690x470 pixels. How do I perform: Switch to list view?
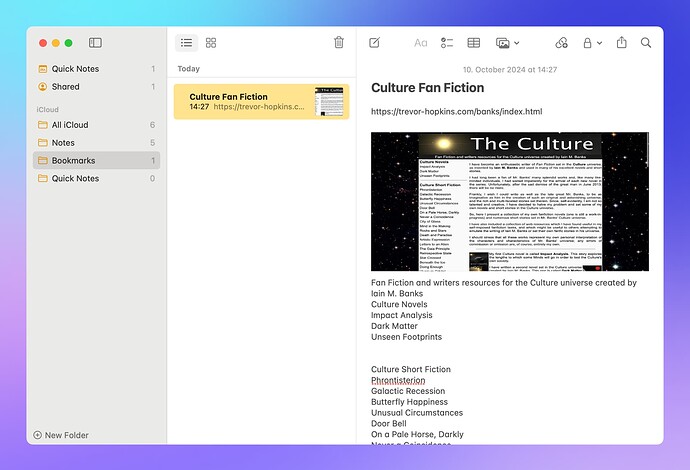pyautogui.click(x=186, y=43)
